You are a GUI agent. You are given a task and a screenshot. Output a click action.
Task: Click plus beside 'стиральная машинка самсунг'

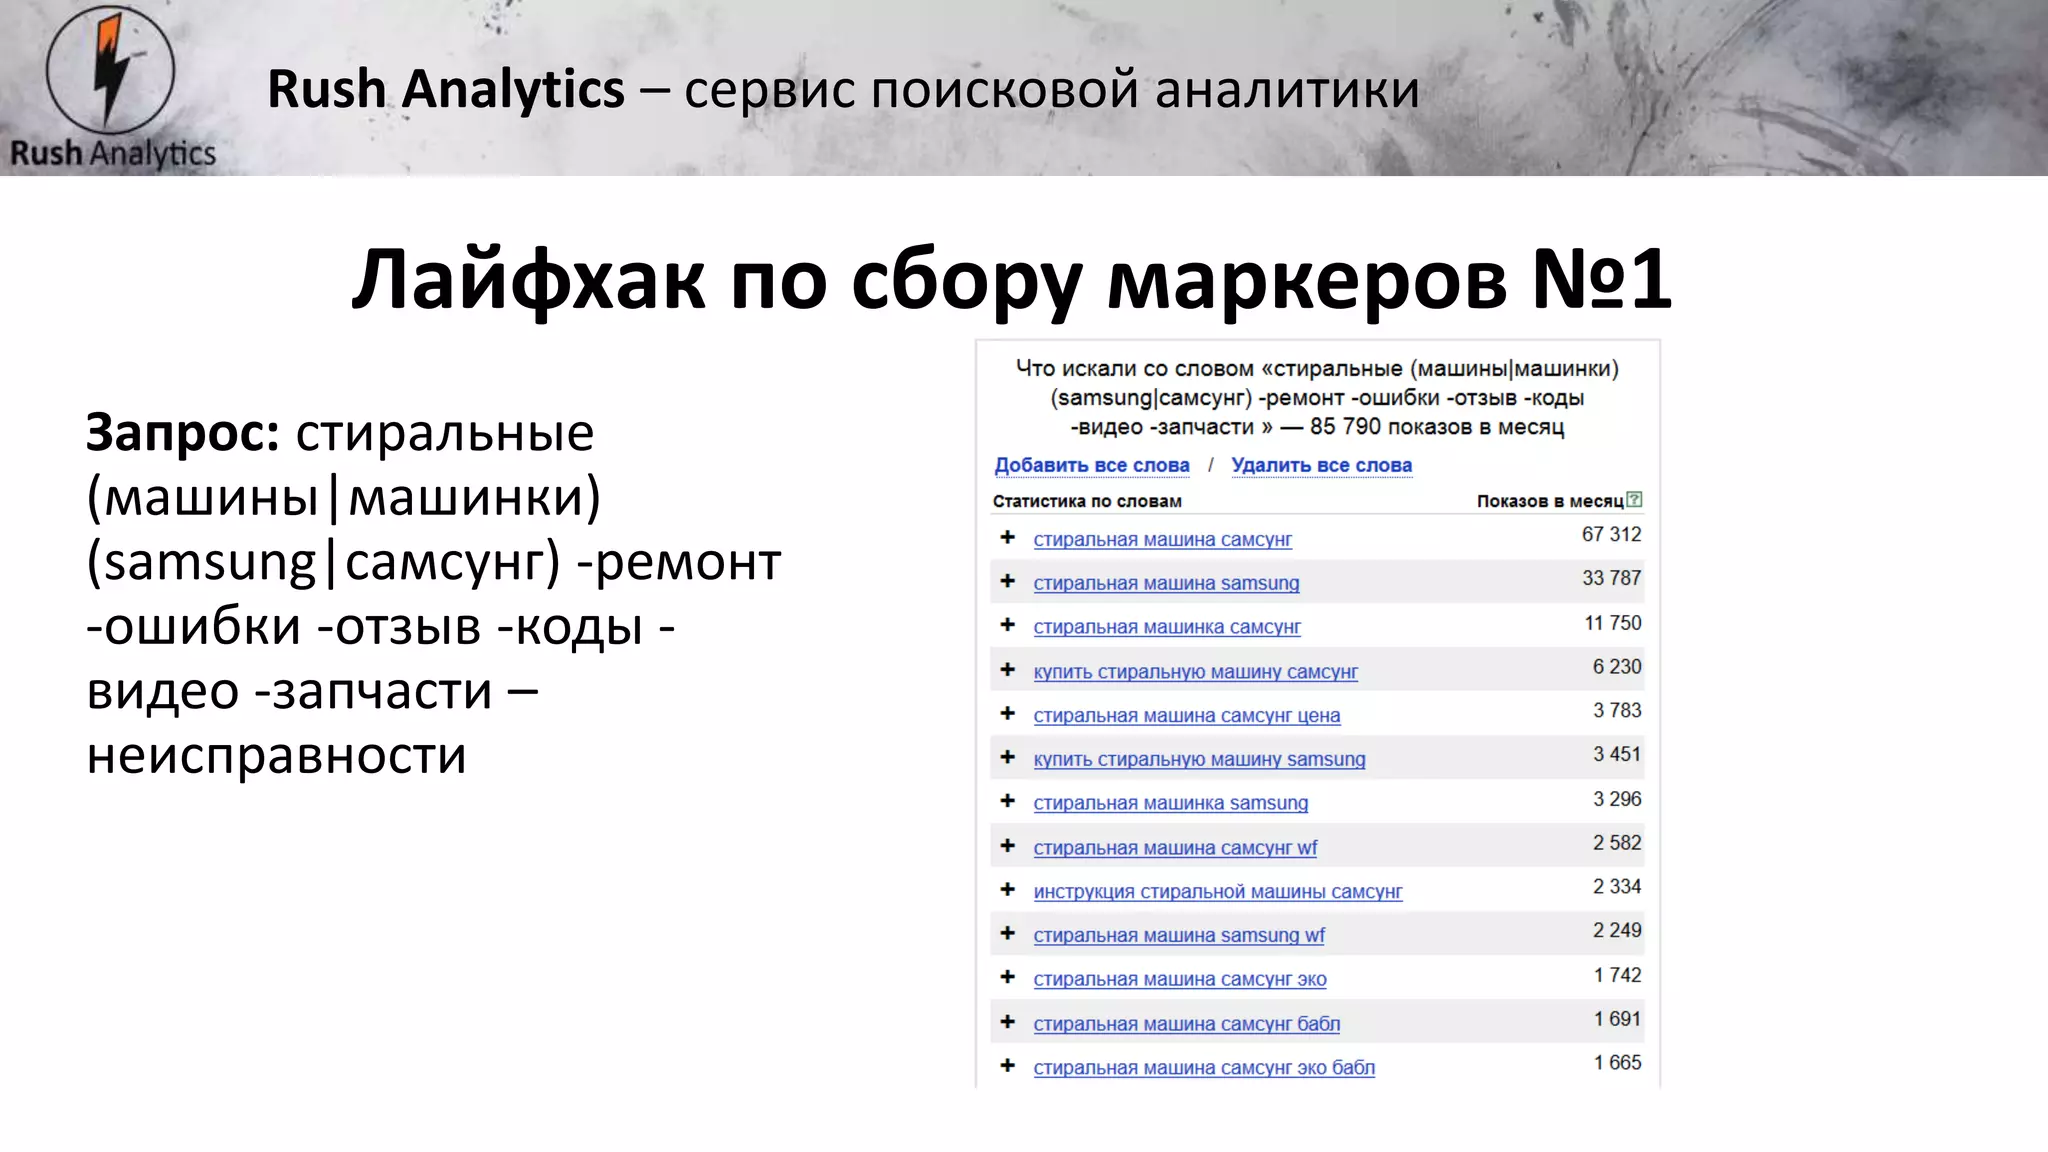[x=1008, y=626]
